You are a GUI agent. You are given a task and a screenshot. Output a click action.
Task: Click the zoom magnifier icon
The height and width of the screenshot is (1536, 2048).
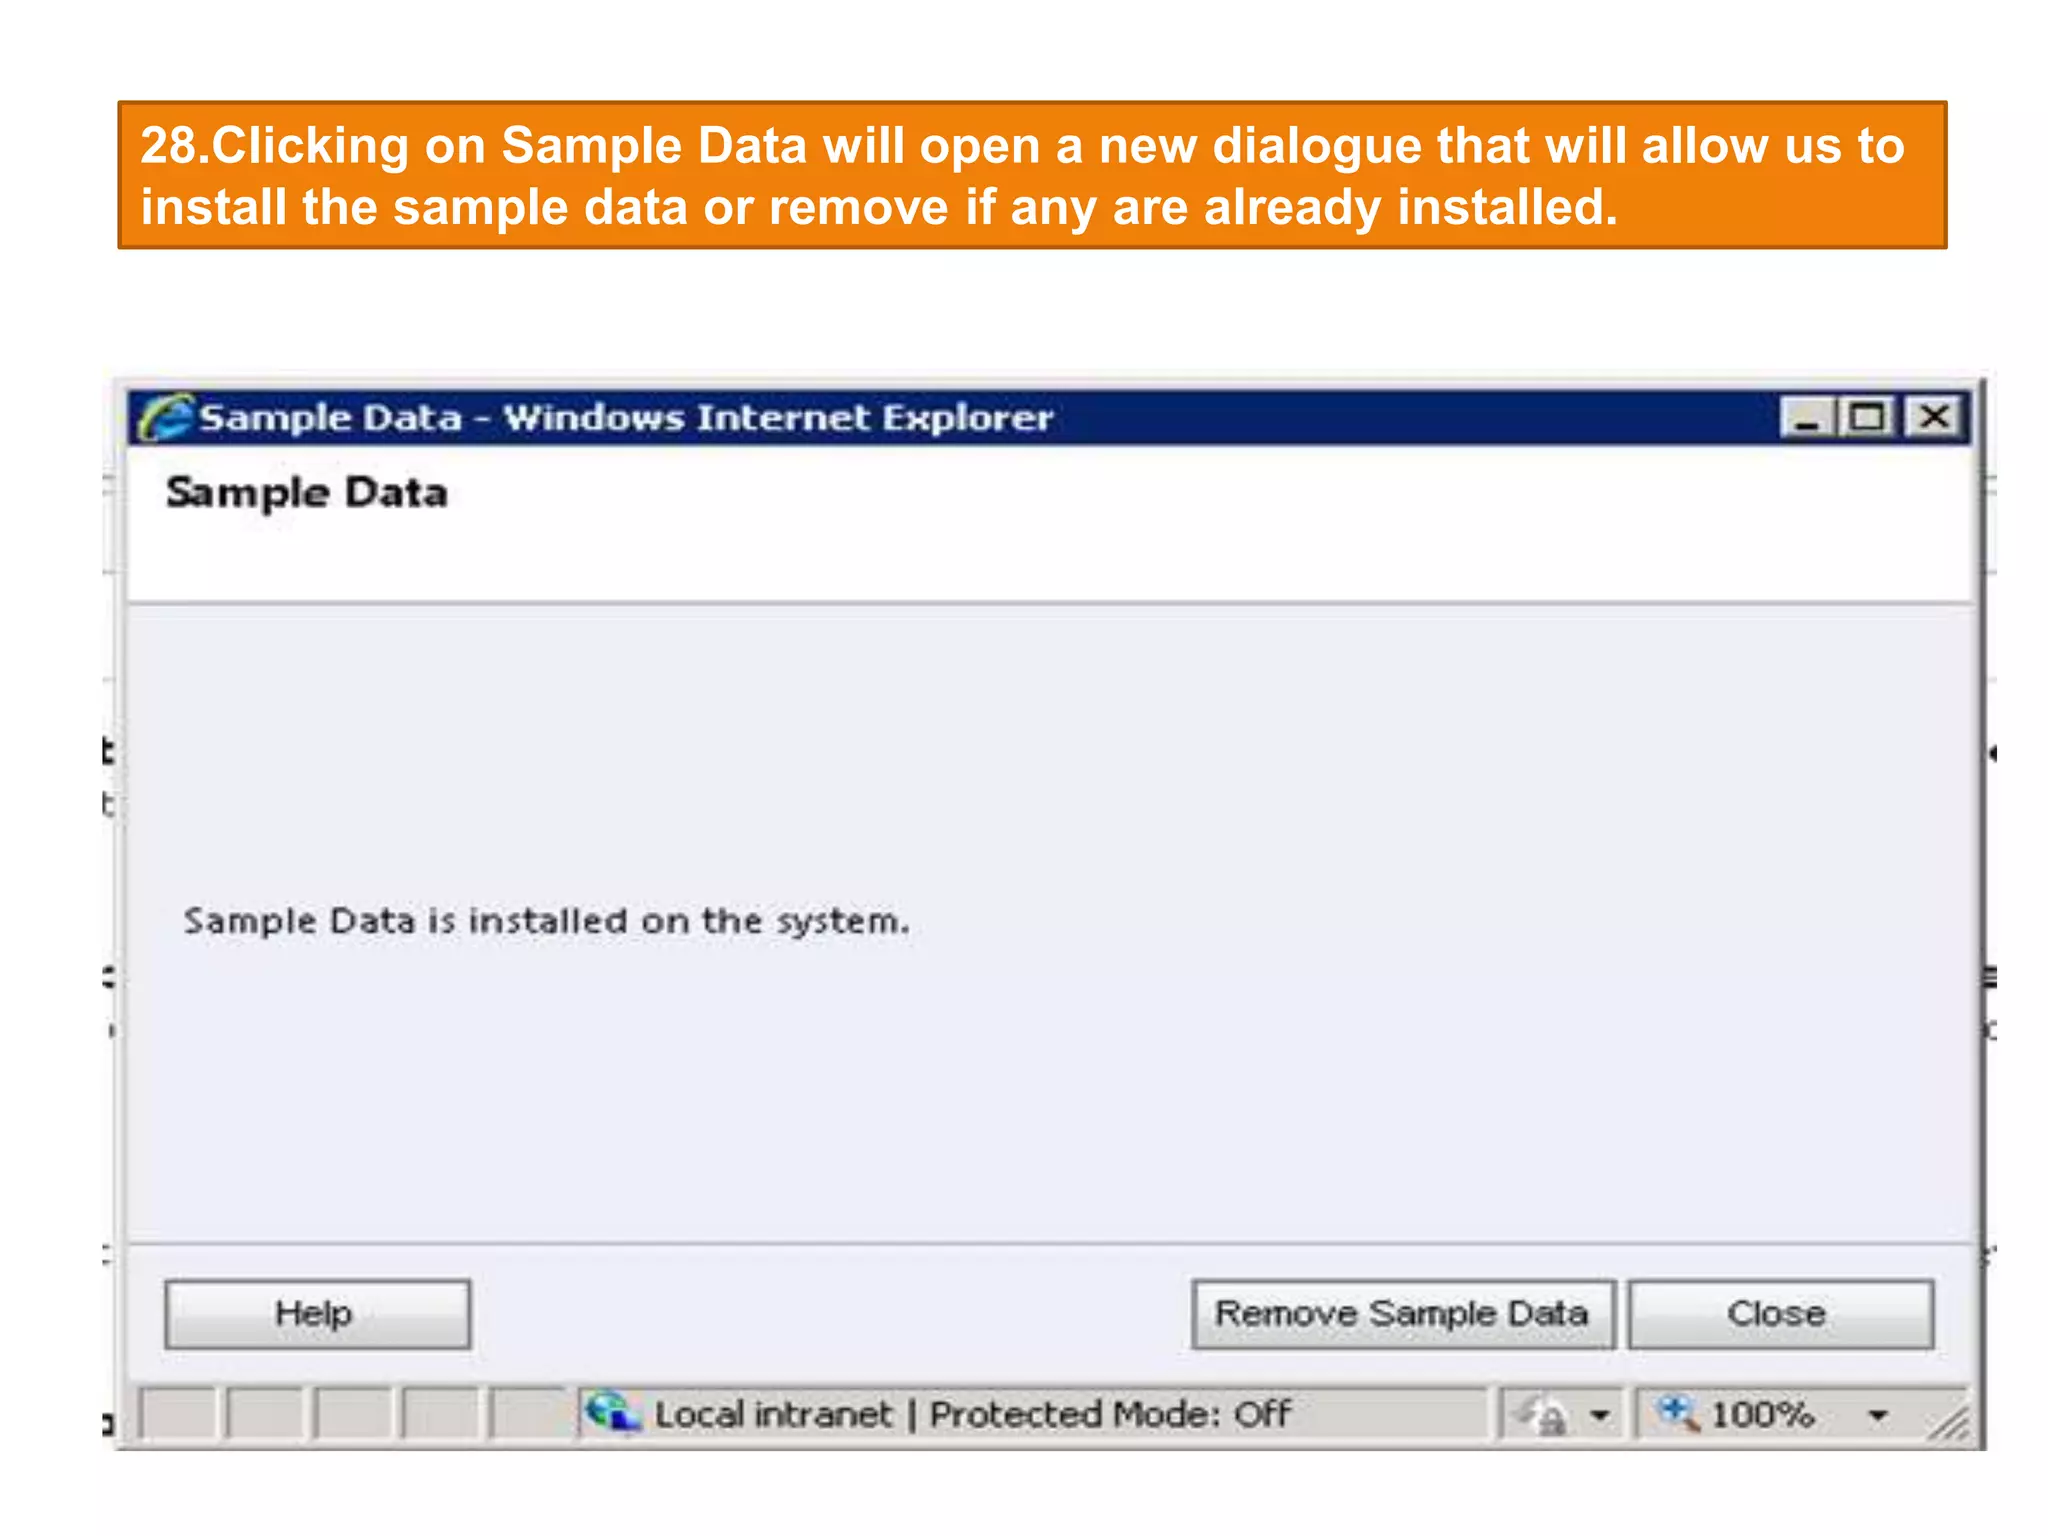coord(1677,1413)
